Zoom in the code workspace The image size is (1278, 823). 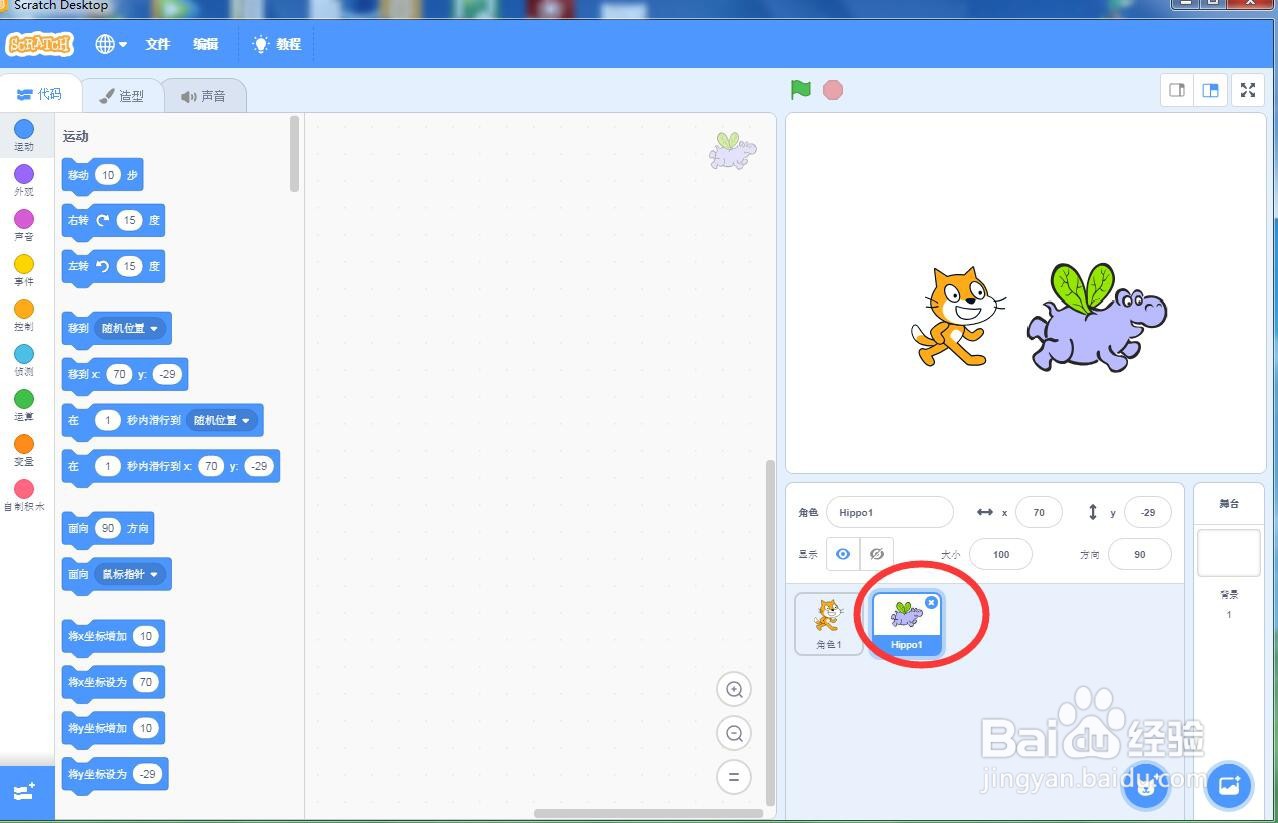coord(734,689)
